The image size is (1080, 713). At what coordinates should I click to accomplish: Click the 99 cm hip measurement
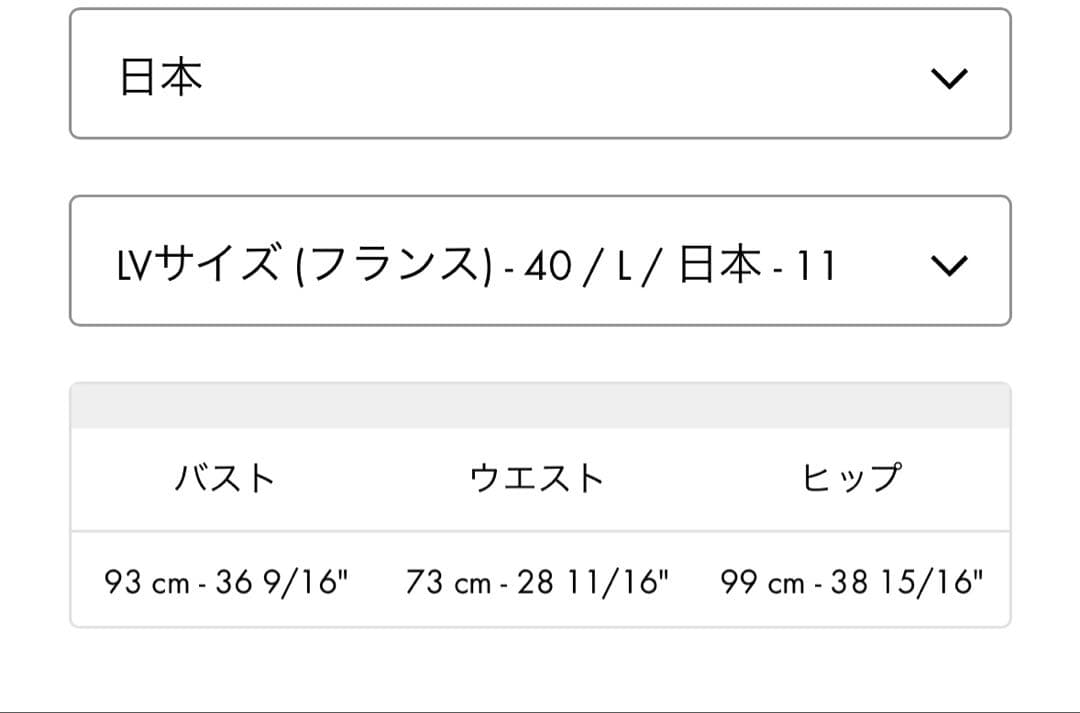pyautogui.click(x=762, y=581)
